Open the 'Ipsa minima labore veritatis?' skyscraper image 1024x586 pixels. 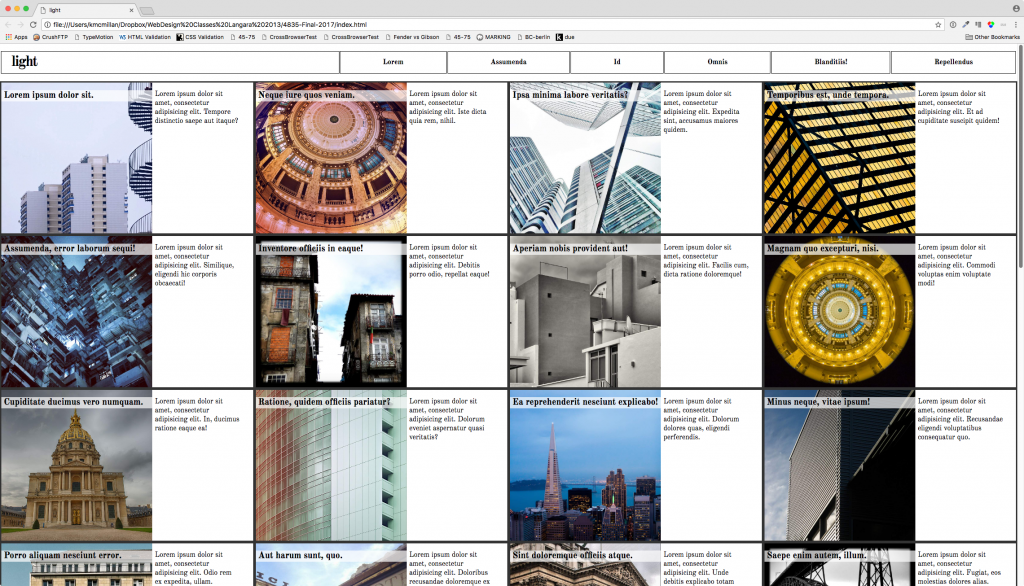[x=585, y=158]
